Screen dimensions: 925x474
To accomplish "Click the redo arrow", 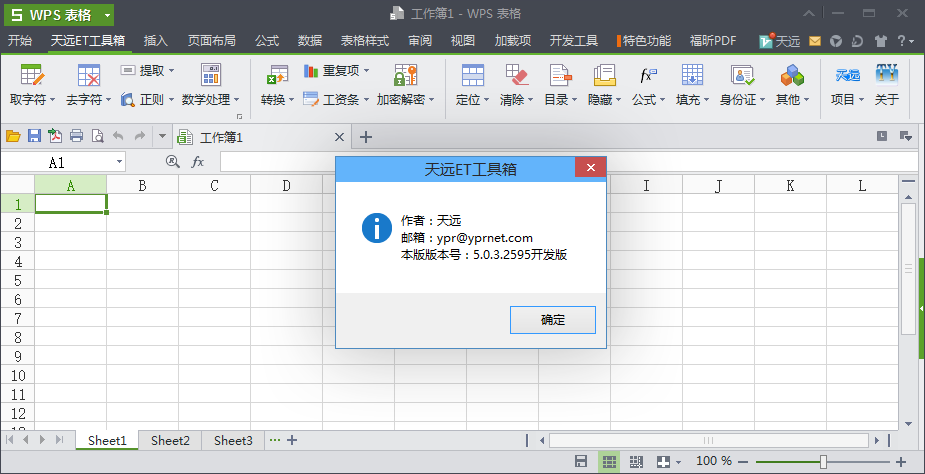I will point(140,136).
